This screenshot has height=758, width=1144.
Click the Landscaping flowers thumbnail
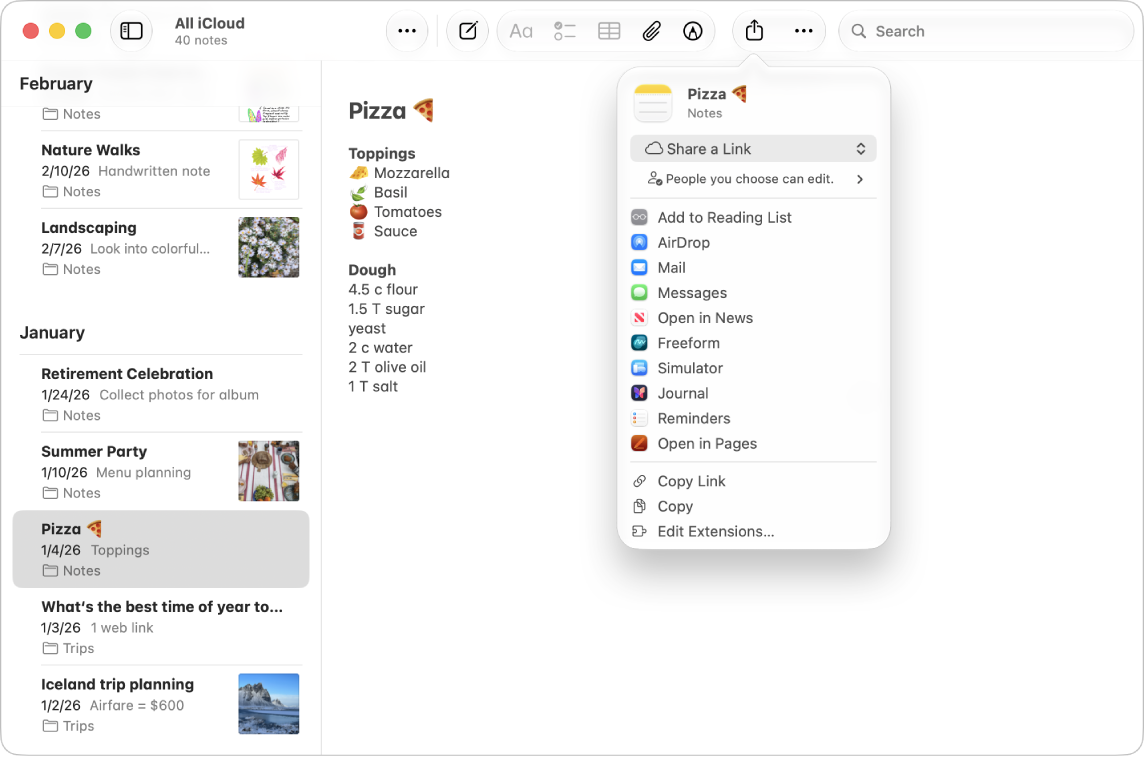268,247
